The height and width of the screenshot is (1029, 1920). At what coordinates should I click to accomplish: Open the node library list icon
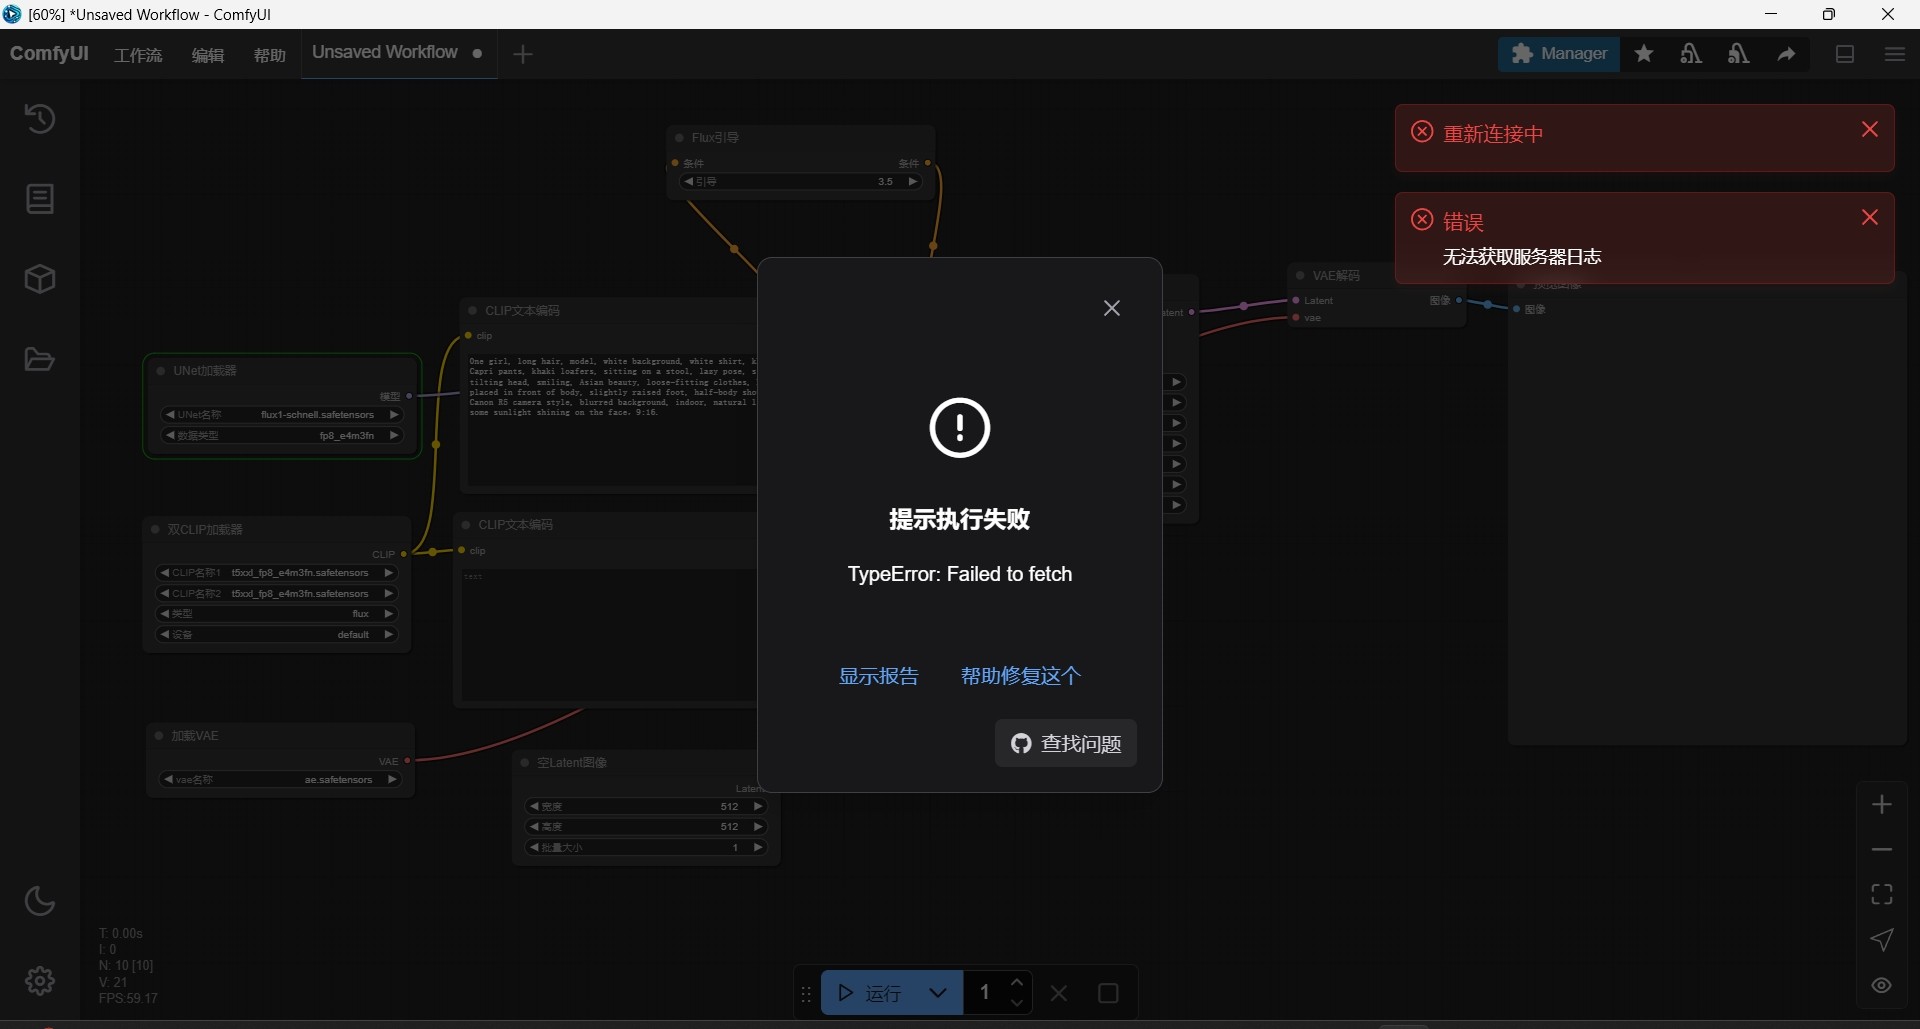[x=40, y=199]
